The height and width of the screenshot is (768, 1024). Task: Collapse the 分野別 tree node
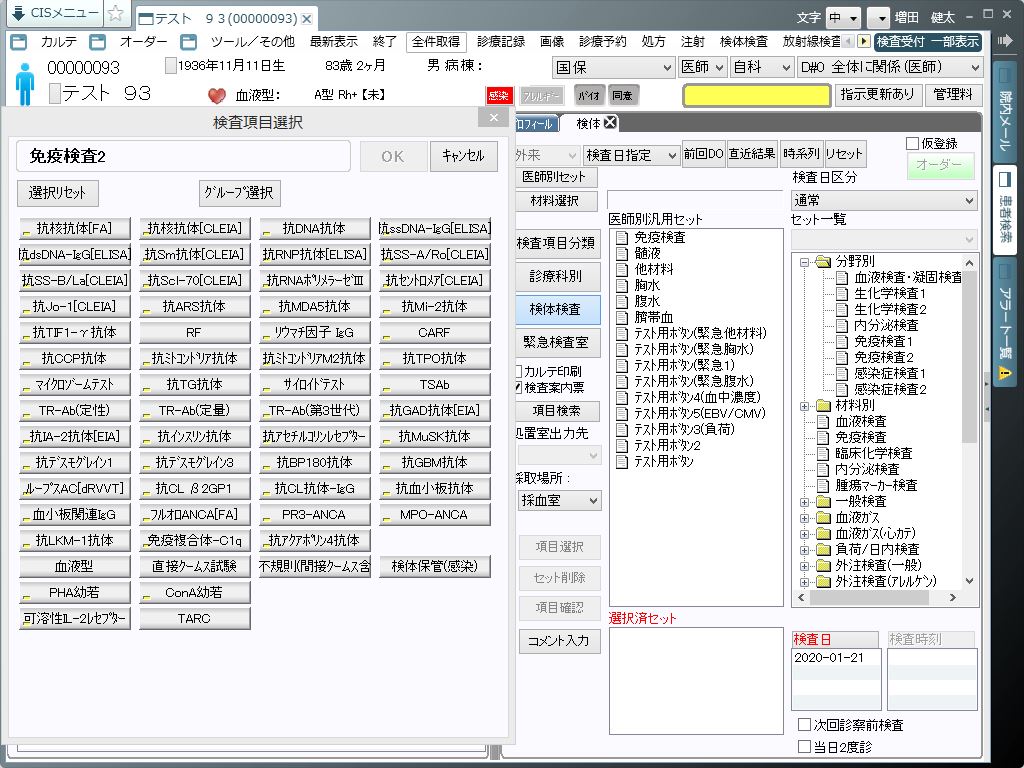click(805, 262)
